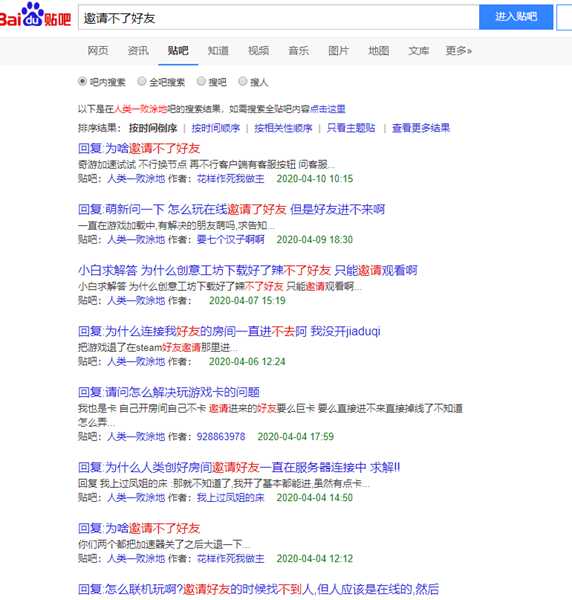Open result 为什么人类创好房间邀请好友一直在服务器连接中
The height and width of the screenshot is (600, 572).
[x=239, y=467]
